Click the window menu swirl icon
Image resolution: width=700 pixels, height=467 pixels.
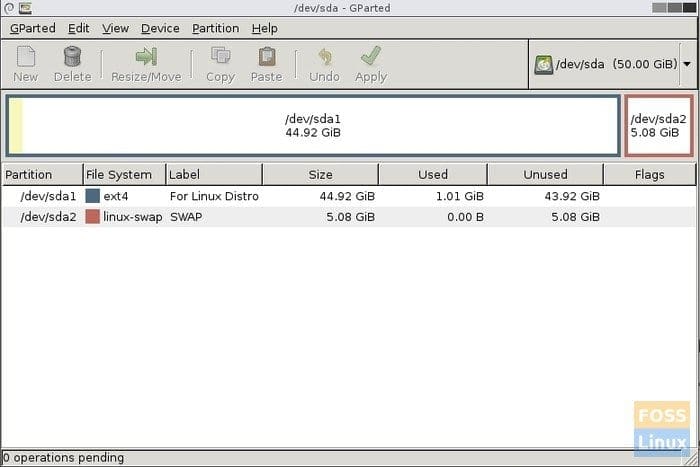point(8,8)
